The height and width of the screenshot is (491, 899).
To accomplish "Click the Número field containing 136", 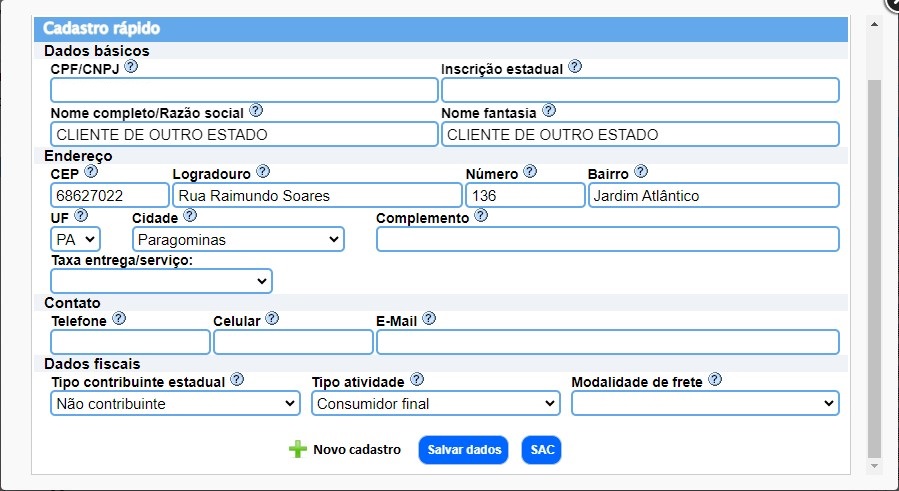I will pos(525,195).
